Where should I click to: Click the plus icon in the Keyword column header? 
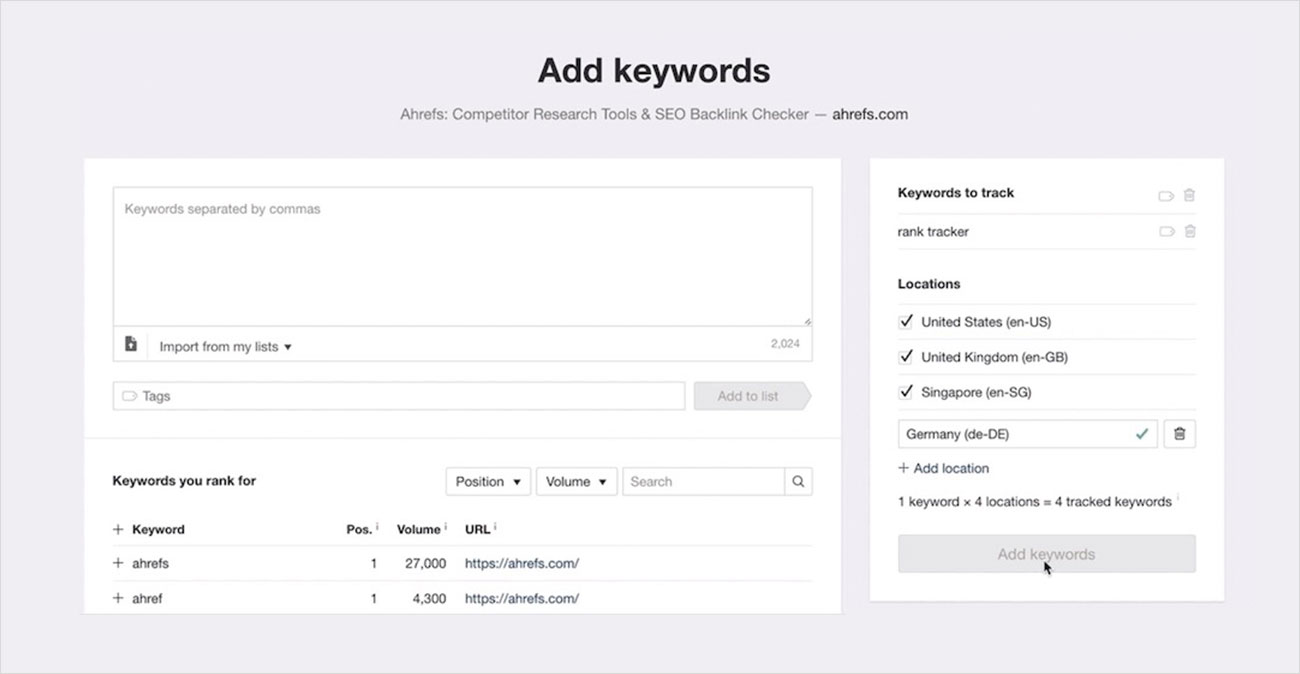coord(118,530)
